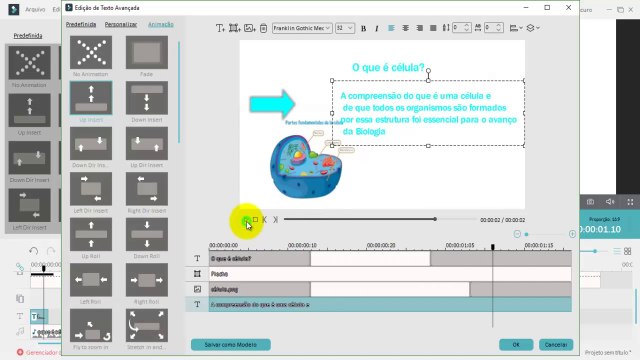Zoom in the dialog timeline
Screen dimensions: 640x360
pos(572,234)
